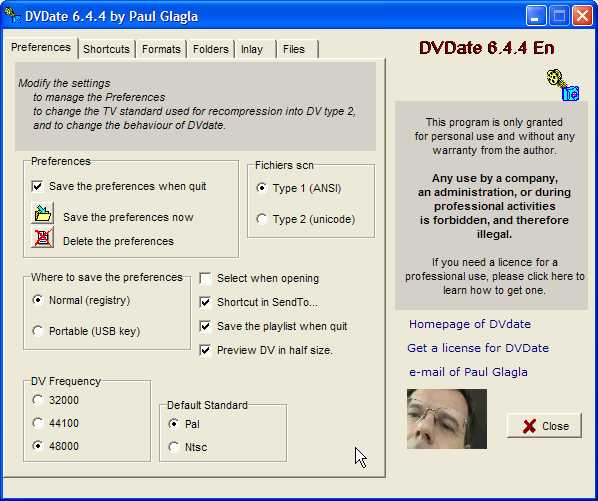Click the author photo thumbnail
Viewport: 598px width, 501px height.
(x=447, y=419)
